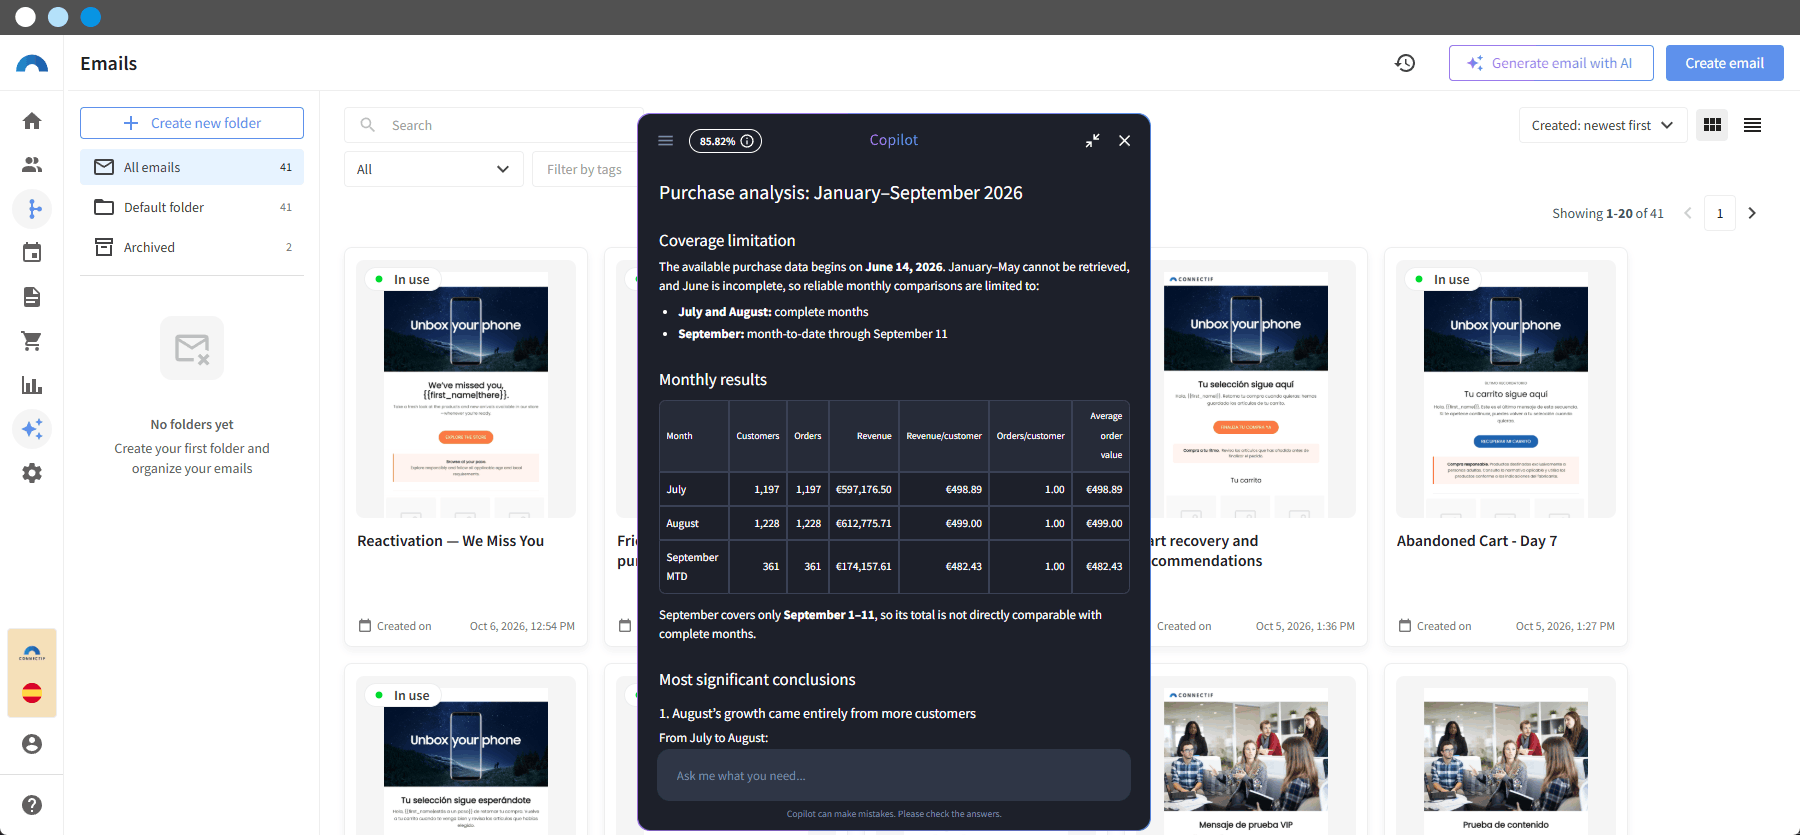This screenshot has width=1800, height=835.
Task: Open the Contacts people icon in sidebar
Action: [x=32, y=165]
